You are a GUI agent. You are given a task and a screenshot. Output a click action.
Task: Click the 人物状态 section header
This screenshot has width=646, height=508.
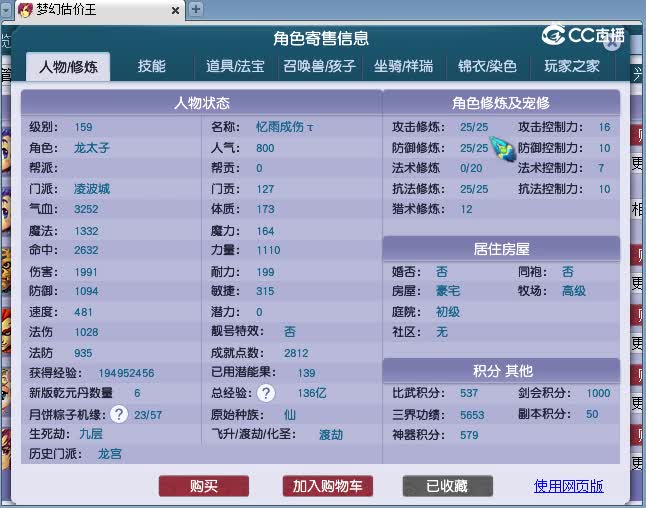click(x=201, y=103)
